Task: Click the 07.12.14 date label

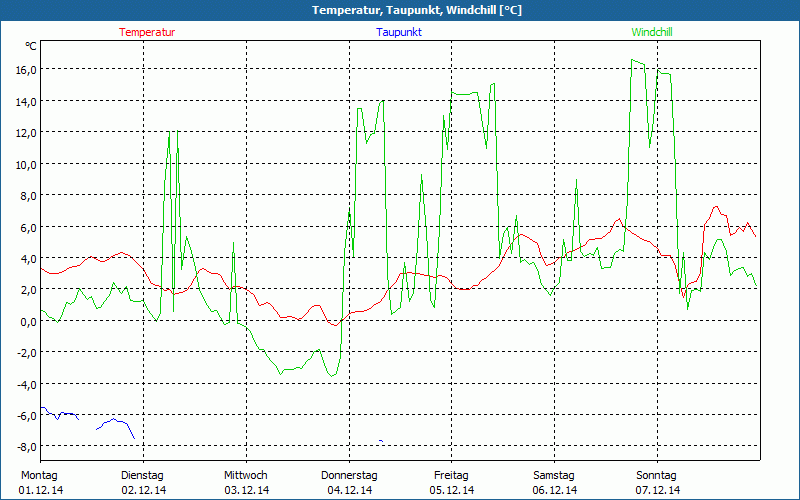Action: 657,490
